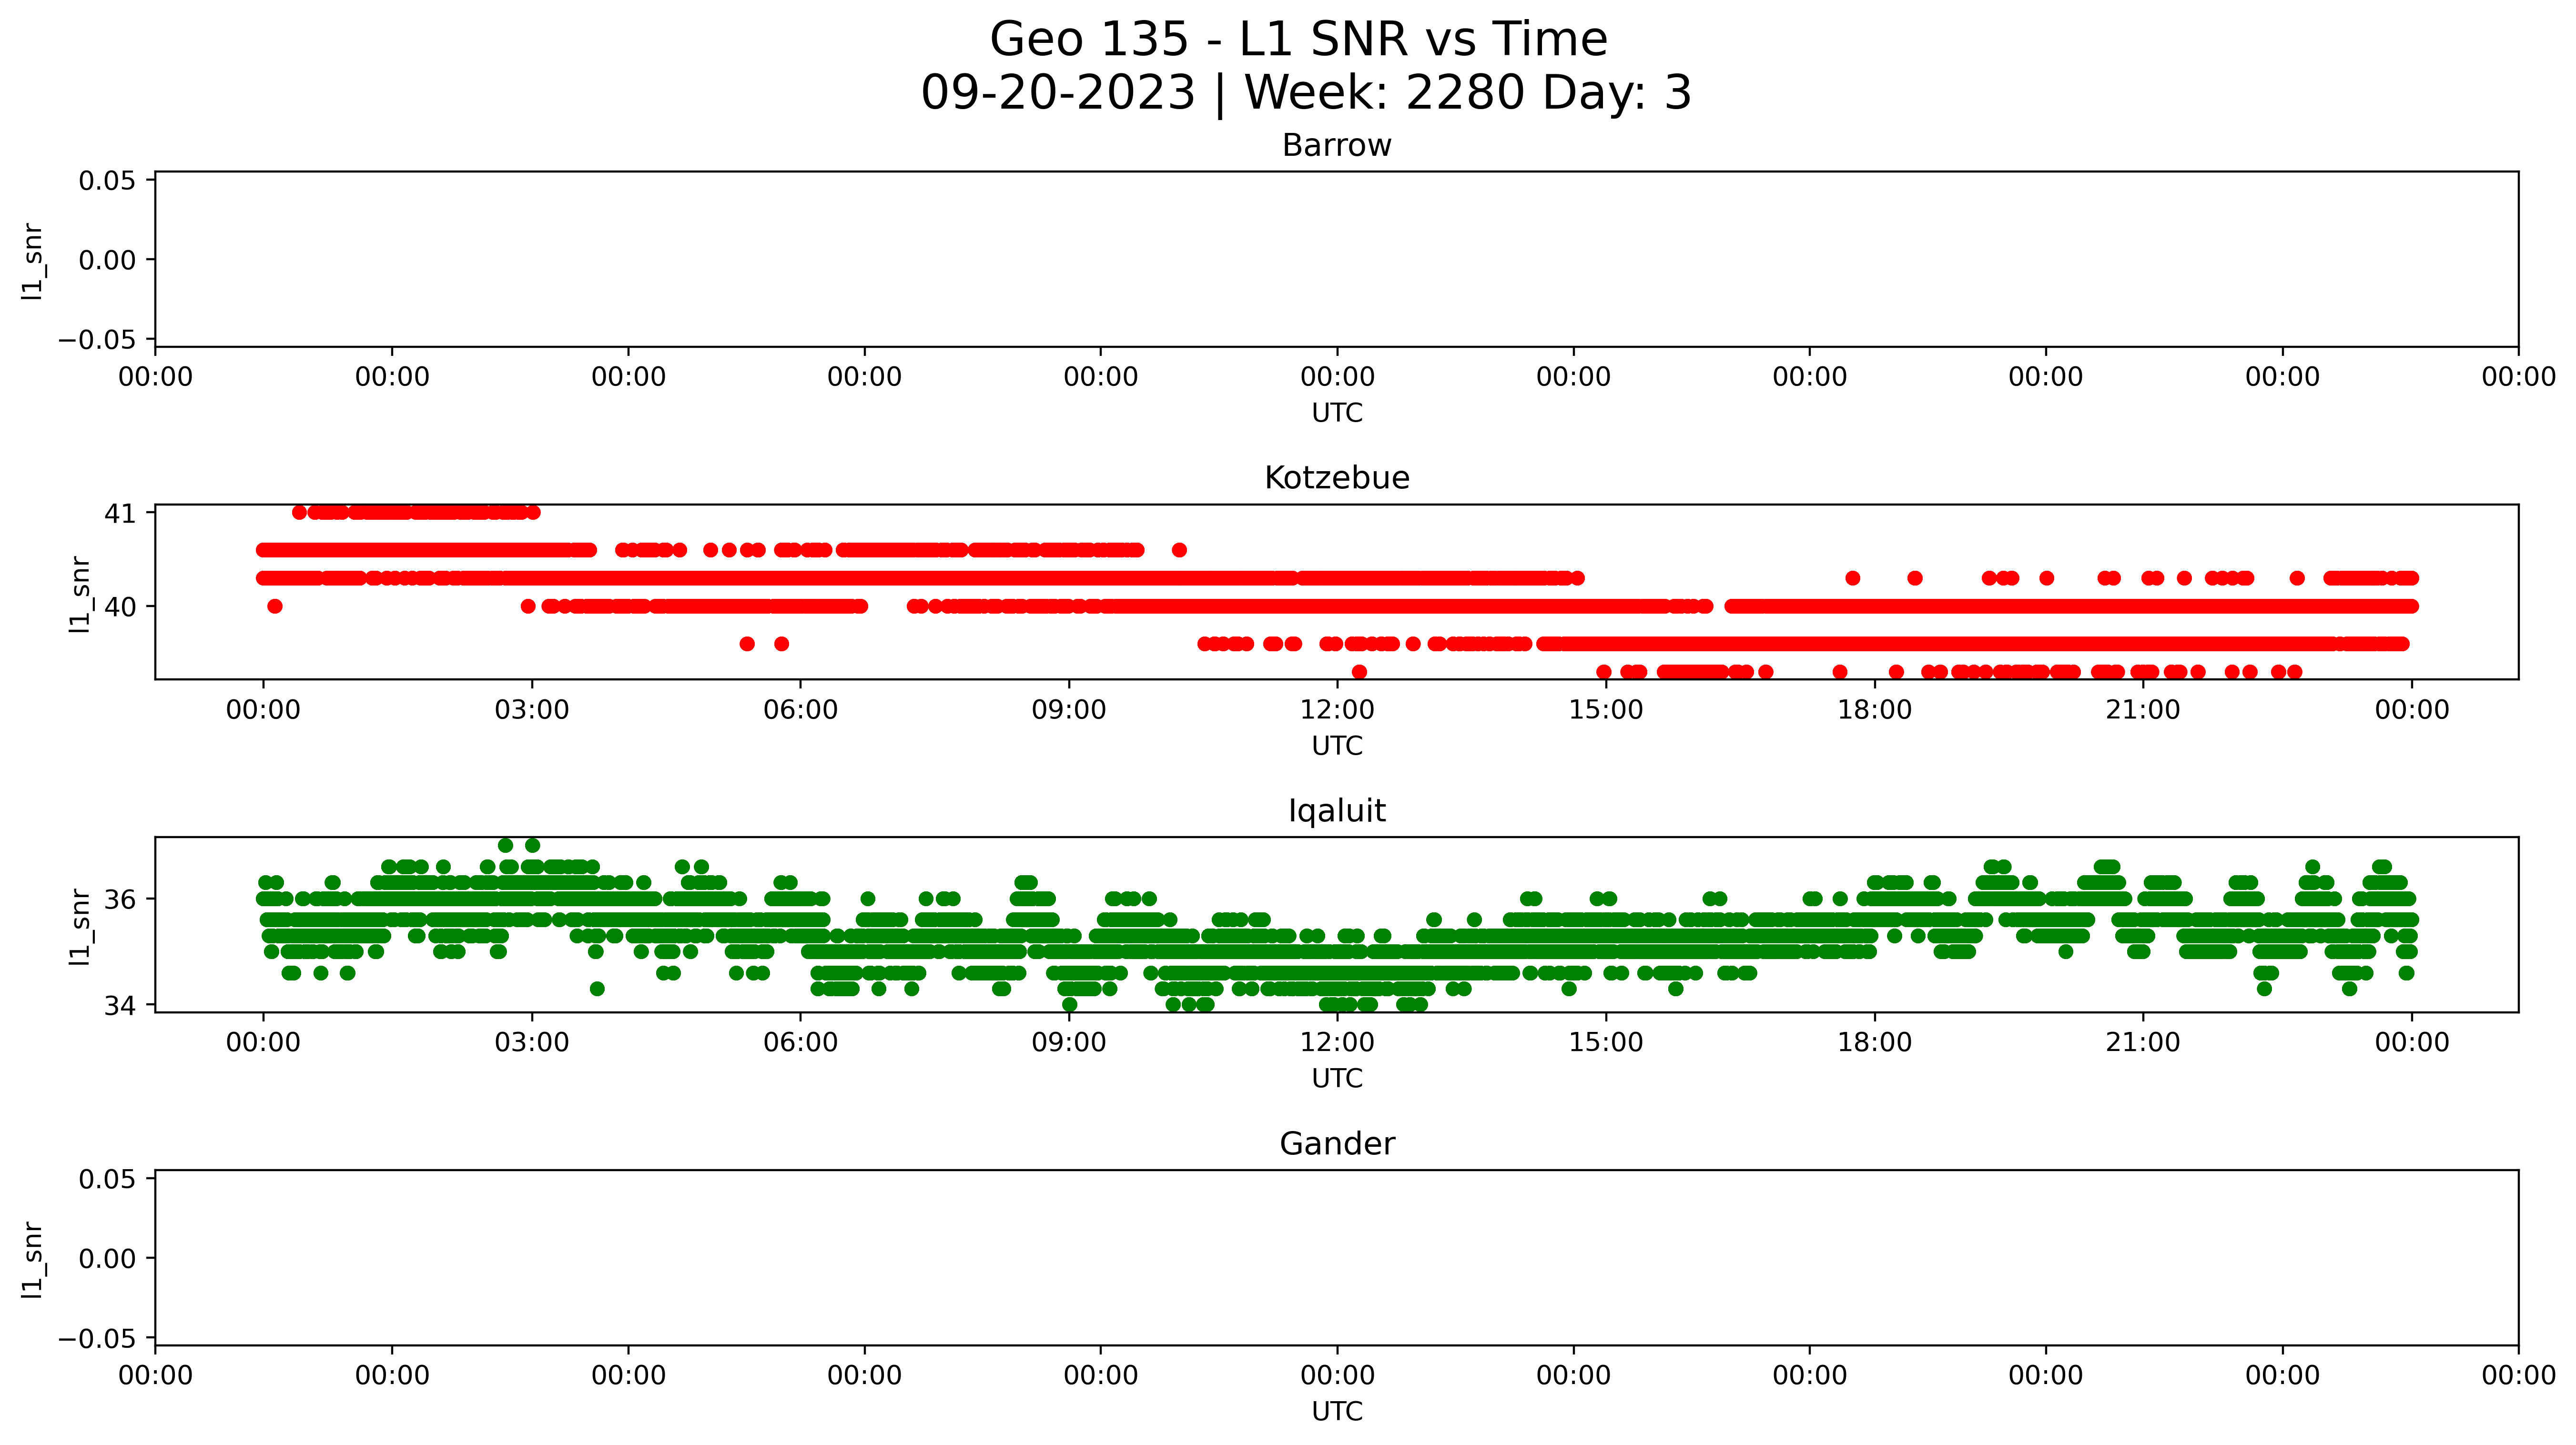
Task: Click the 15:00 x-tick under Kotzebue plot
Action: pyautogui.click(x=1606, y=710)
